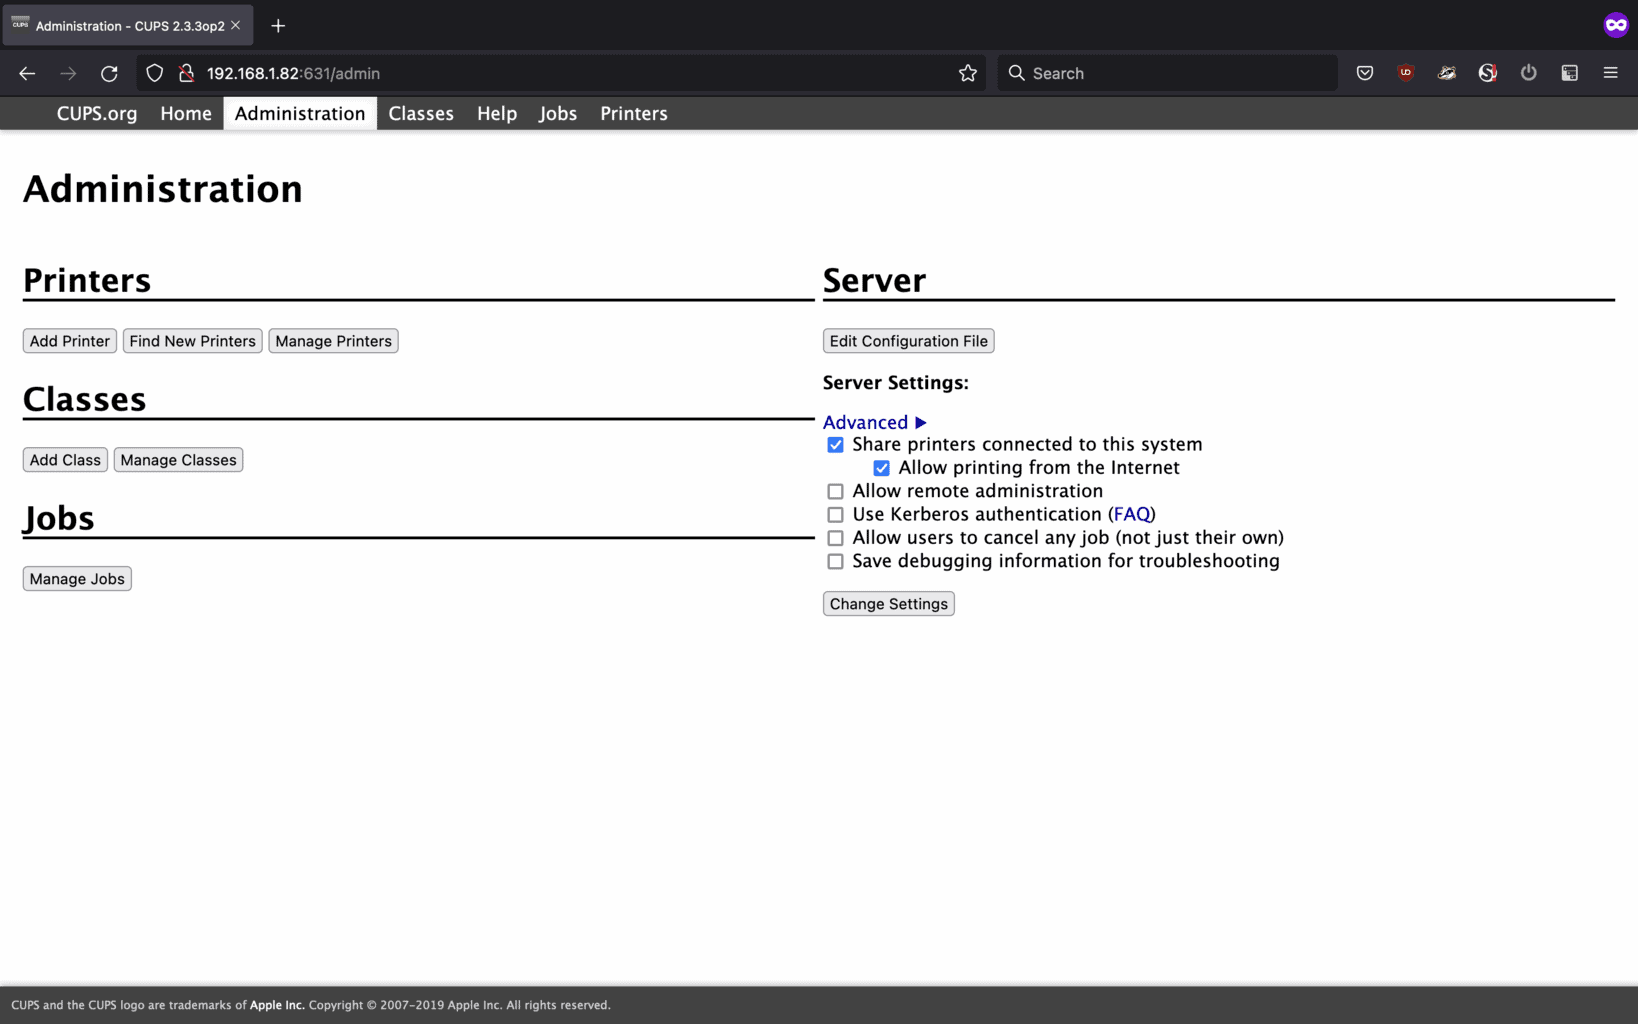Image resolution: width=1638 pixels, height=1024 pixels.
Task: Click the Manage Classes button
Action: 178,460
